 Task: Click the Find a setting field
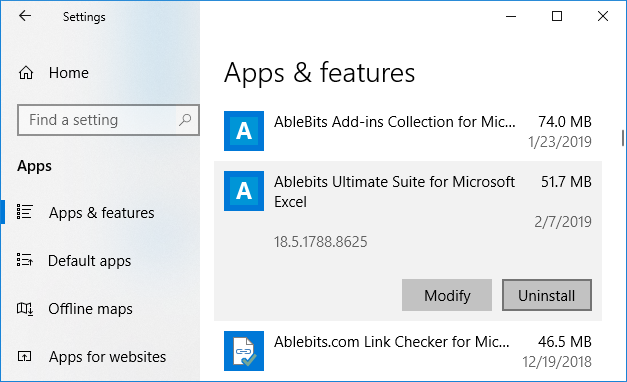pos(108,120)
